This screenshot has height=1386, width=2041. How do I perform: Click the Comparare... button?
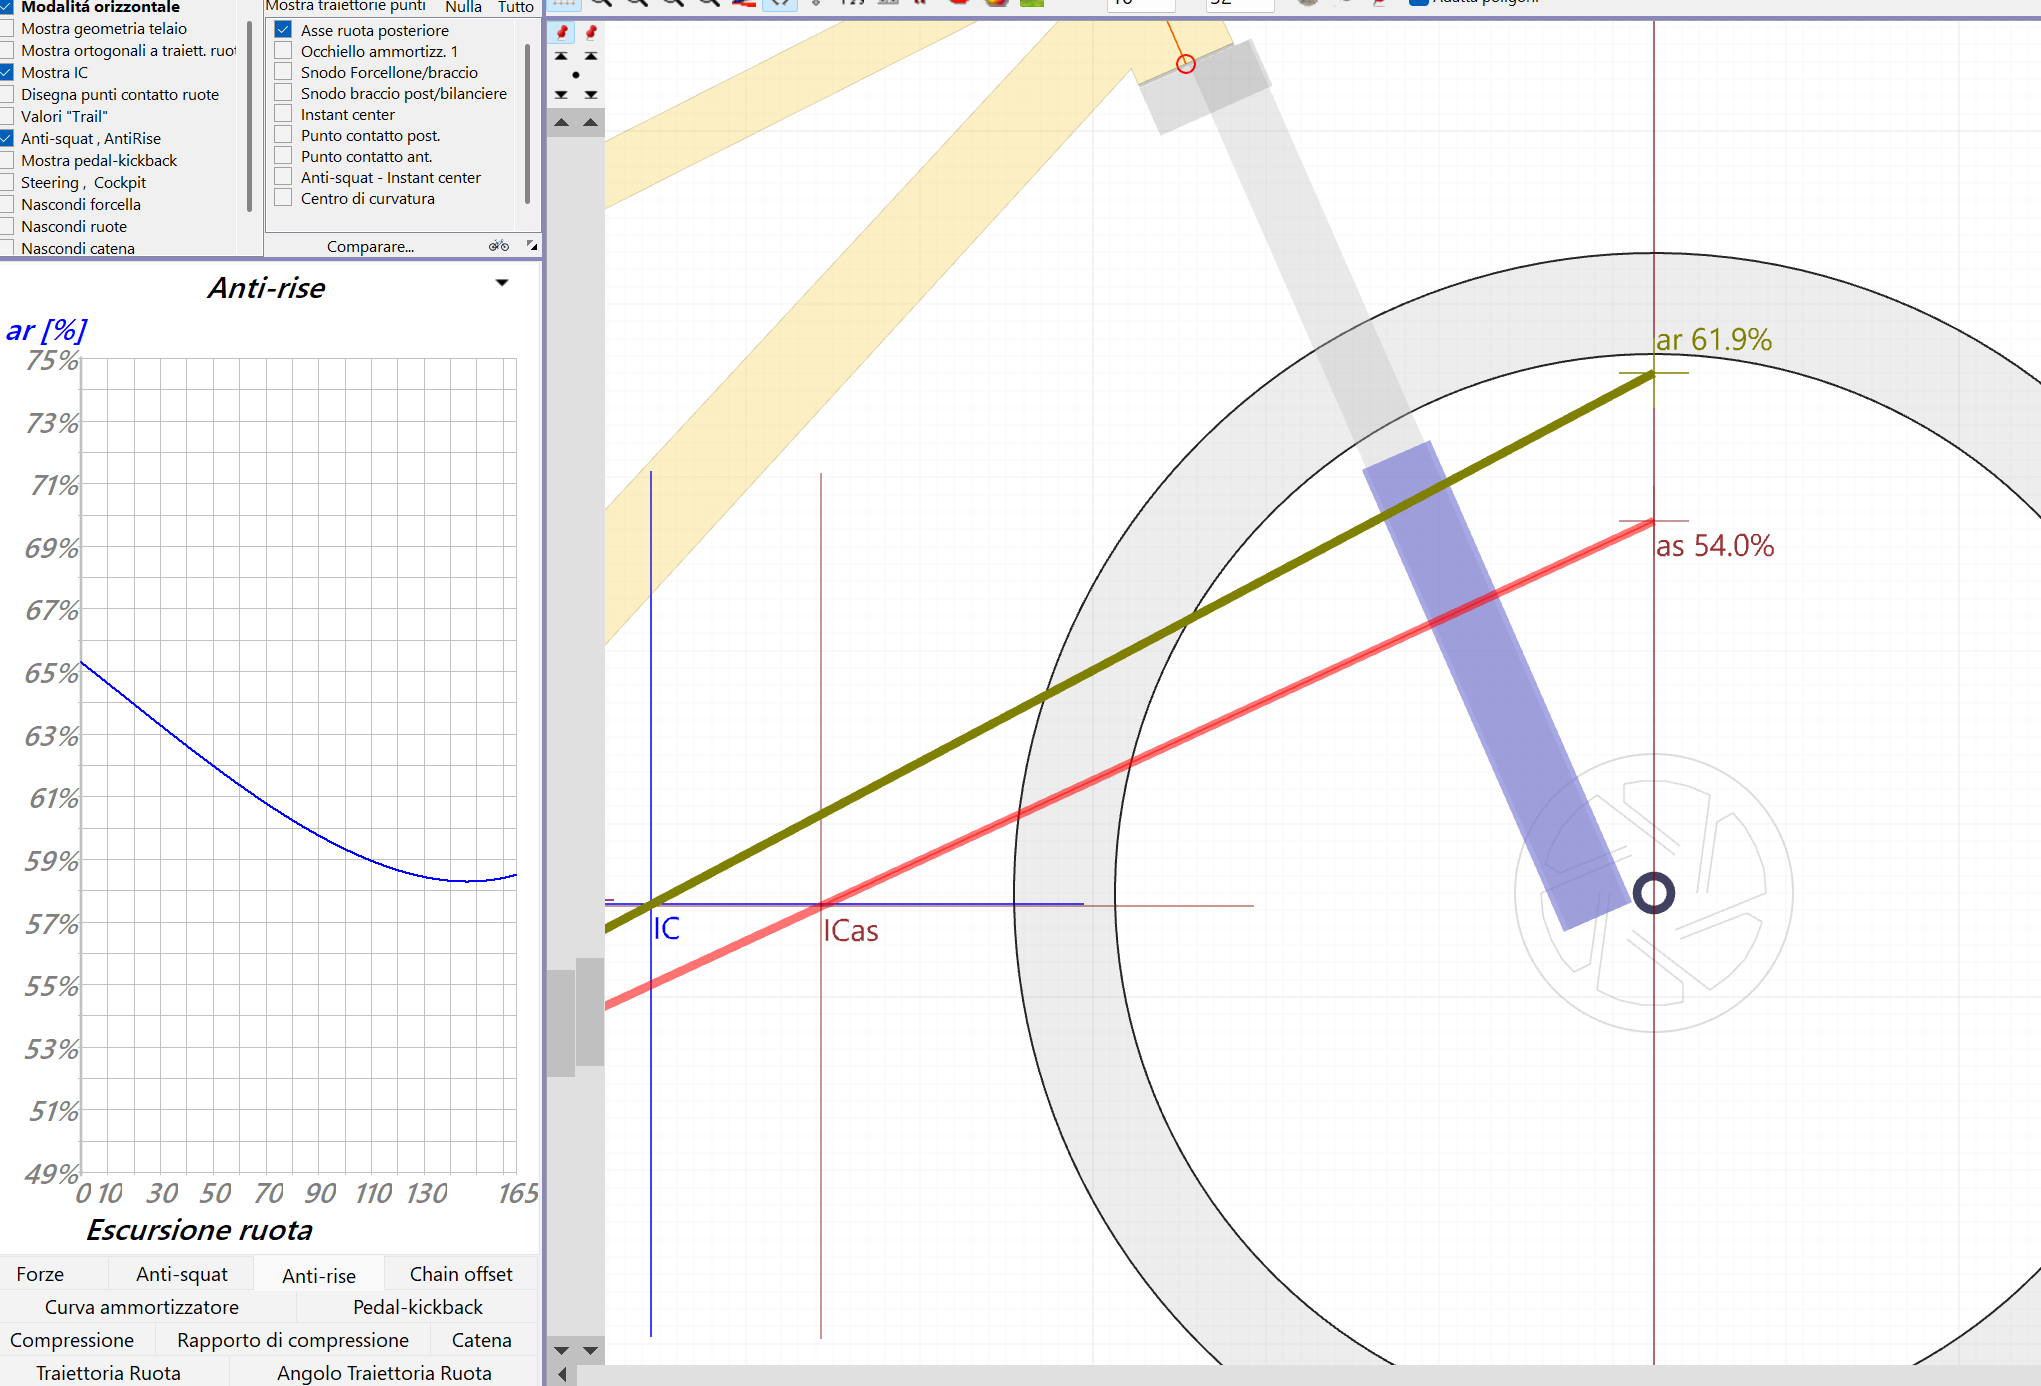pyautogui.click(x=370, y=246)
